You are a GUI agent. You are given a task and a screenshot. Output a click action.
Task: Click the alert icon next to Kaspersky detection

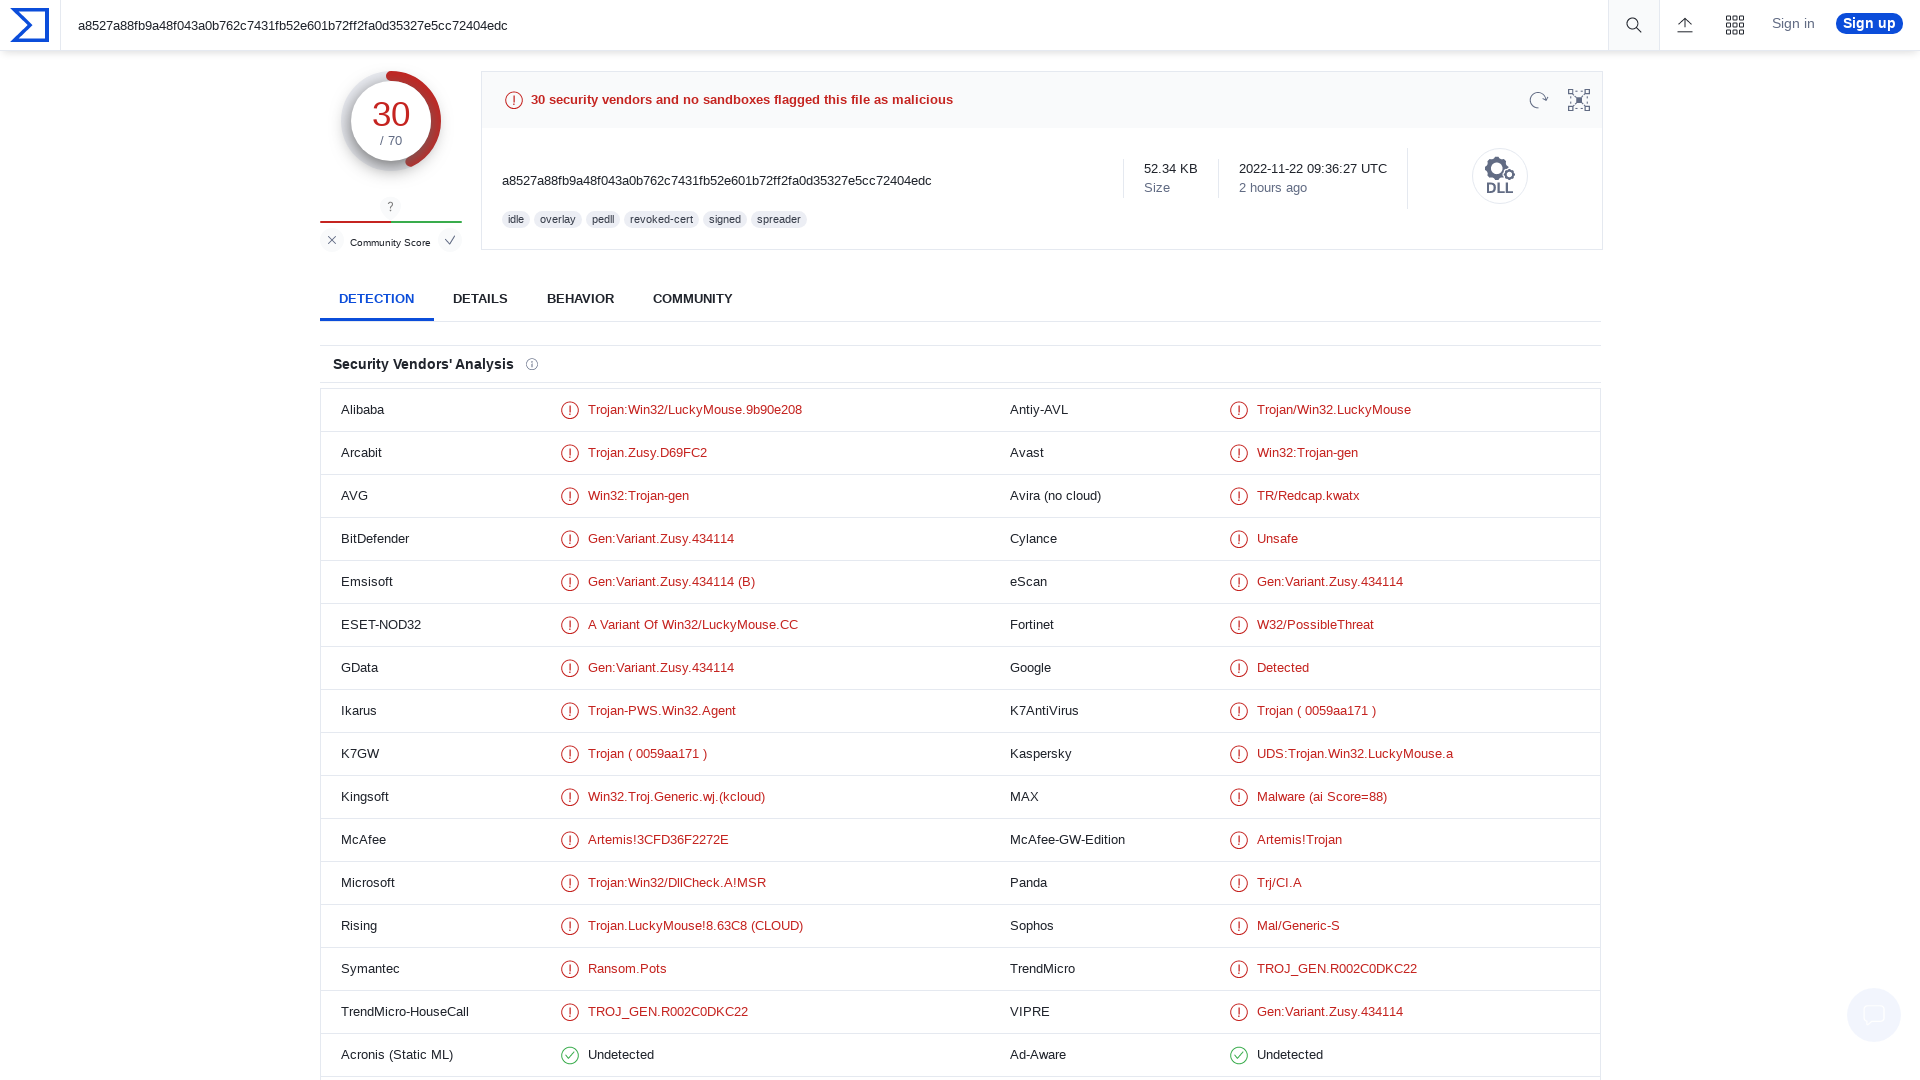tap(1239, 754)
